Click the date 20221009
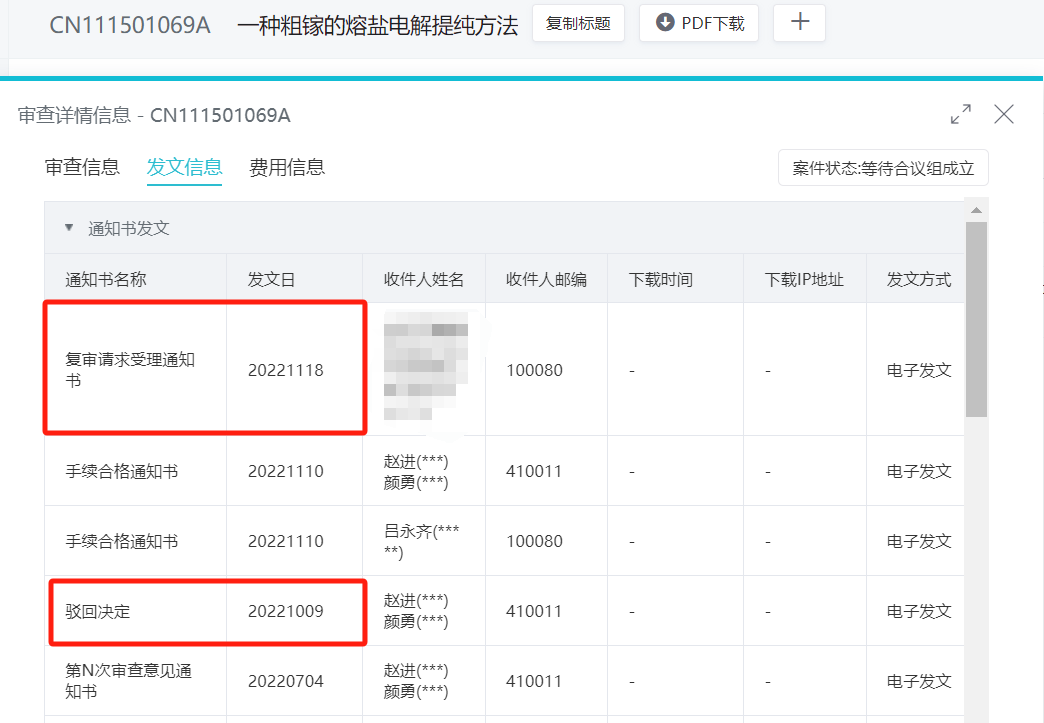The height and width of the screenshot is (723, 1044). click(x=286, y=611)
